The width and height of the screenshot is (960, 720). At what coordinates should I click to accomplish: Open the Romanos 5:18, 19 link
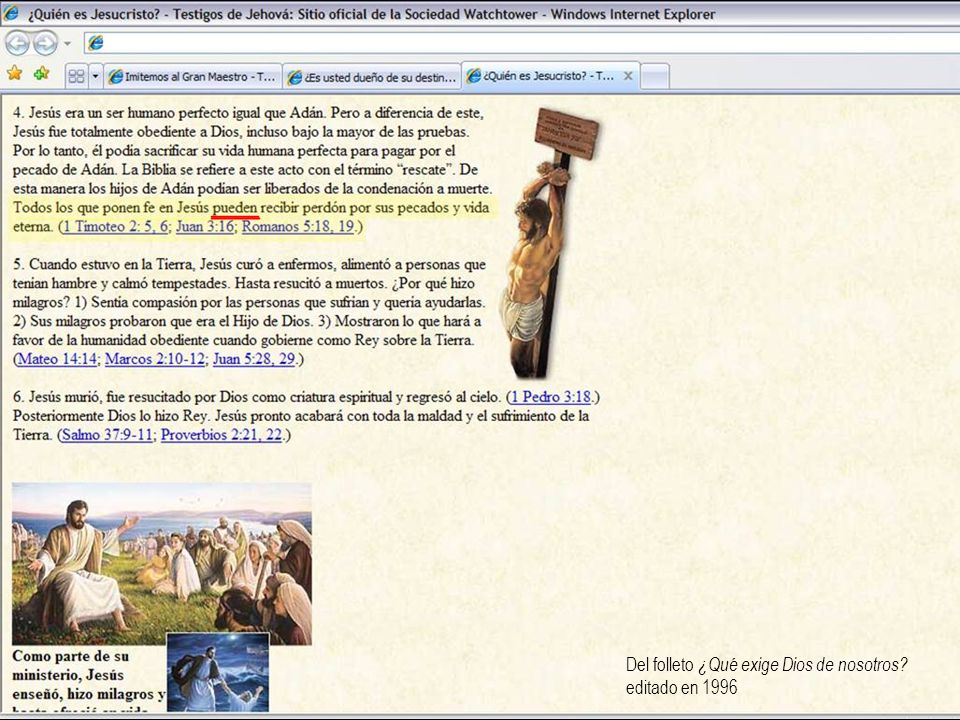pyautogui.click(x=298, y=227)
